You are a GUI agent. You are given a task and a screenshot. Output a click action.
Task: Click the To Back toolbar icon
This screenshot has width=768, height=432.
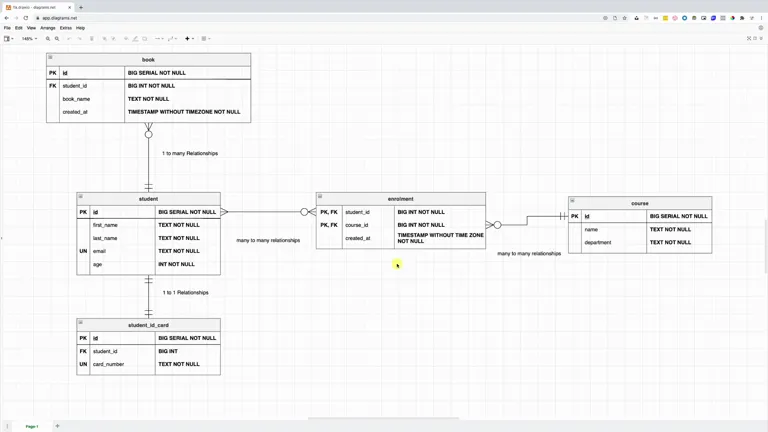pos(114,39)
